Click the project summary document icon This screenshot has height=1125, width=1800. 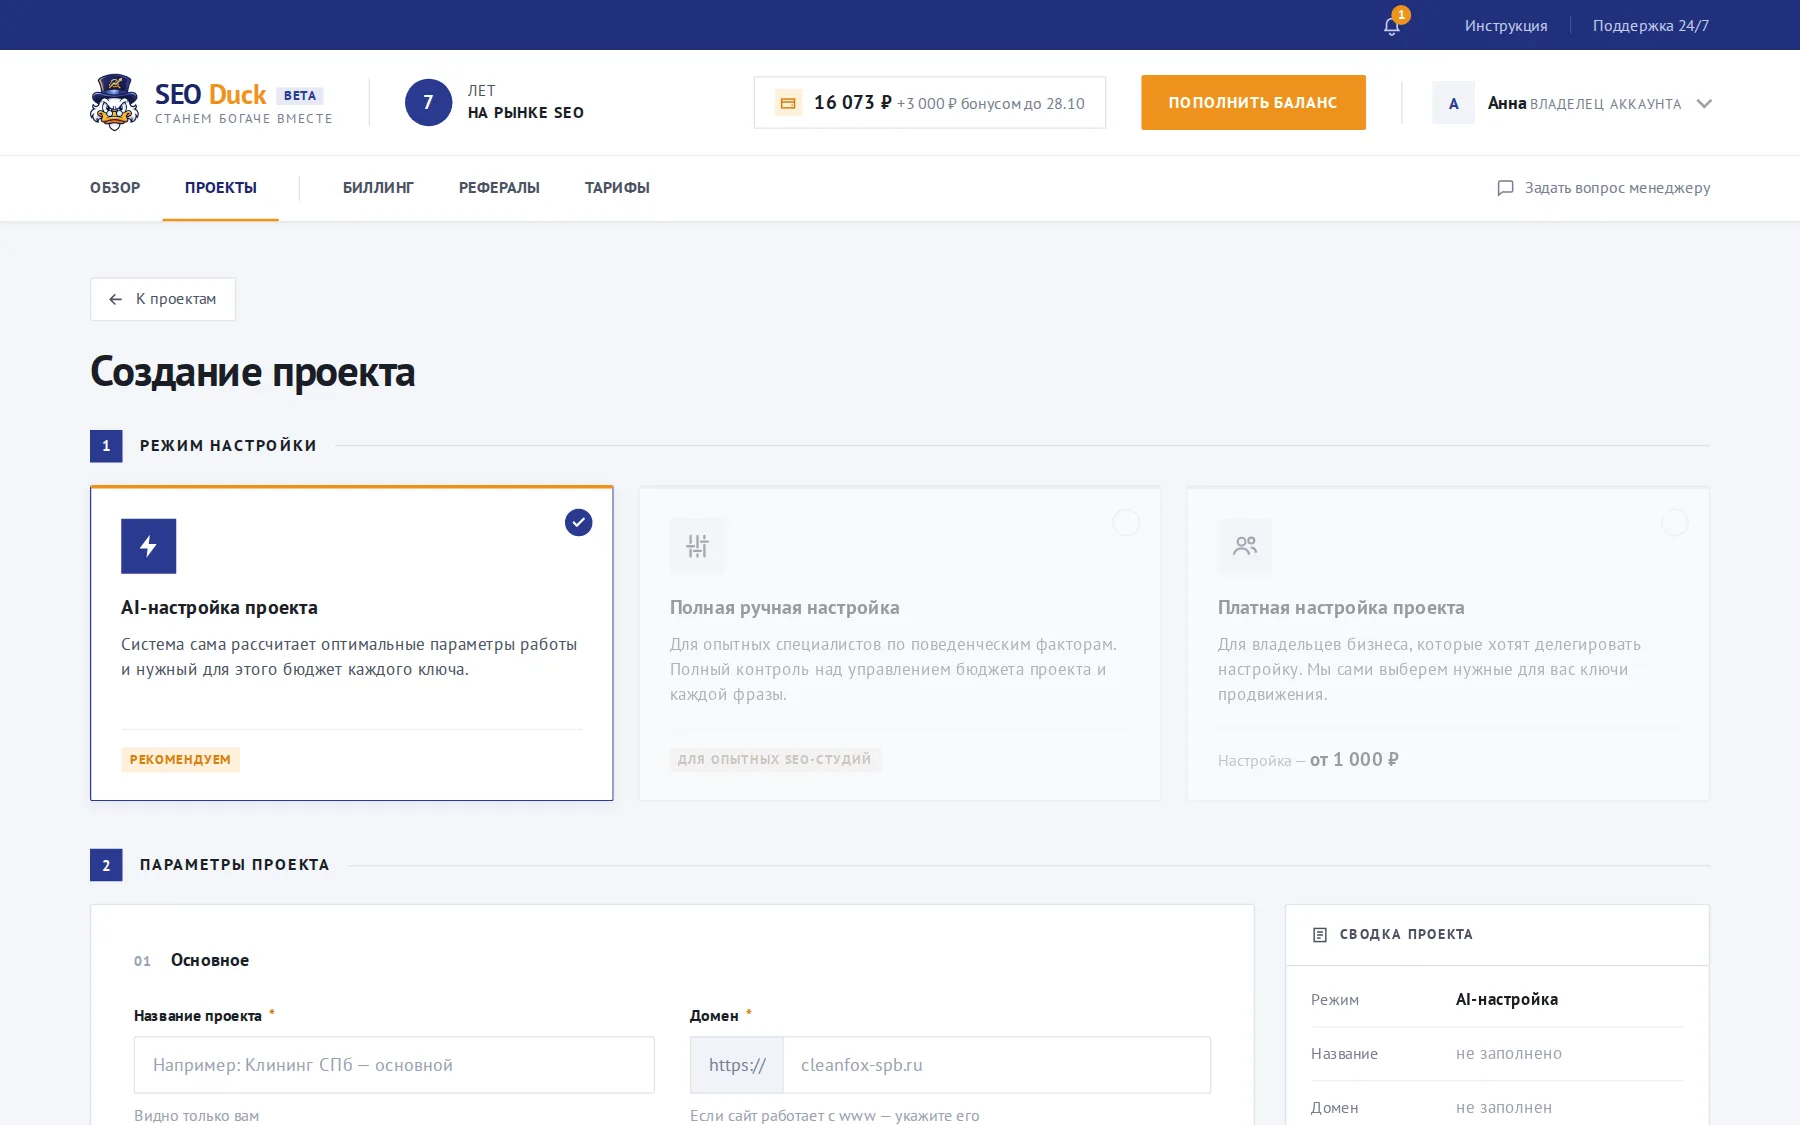(x=1320, y=934)
